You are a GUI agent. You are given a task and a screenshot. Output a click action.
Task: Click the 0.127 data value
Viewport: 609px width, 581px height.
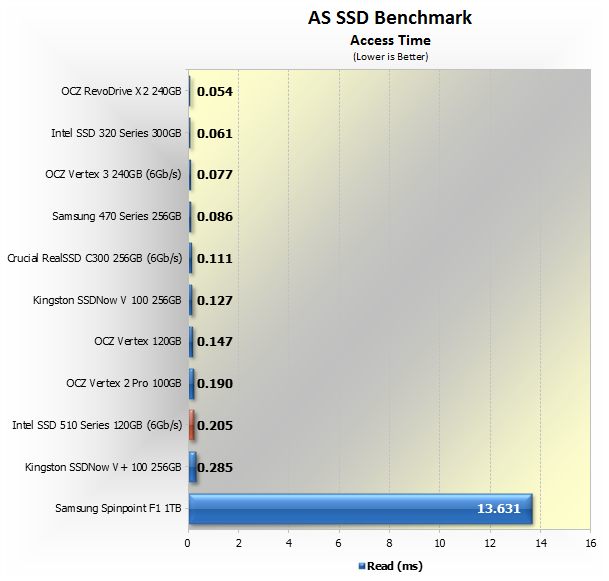click(x=215, y=301)
